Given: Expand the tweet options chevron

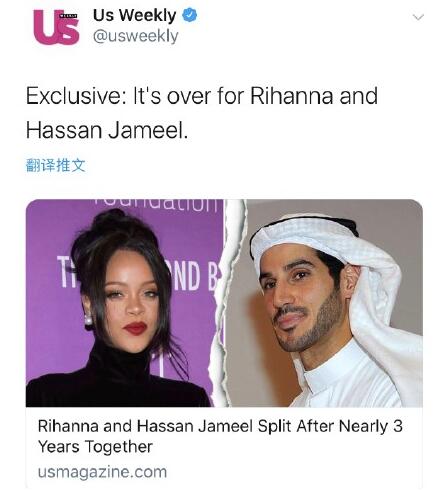Looking at the screenshot, I should pyautogui.click(x=418, y=17).
